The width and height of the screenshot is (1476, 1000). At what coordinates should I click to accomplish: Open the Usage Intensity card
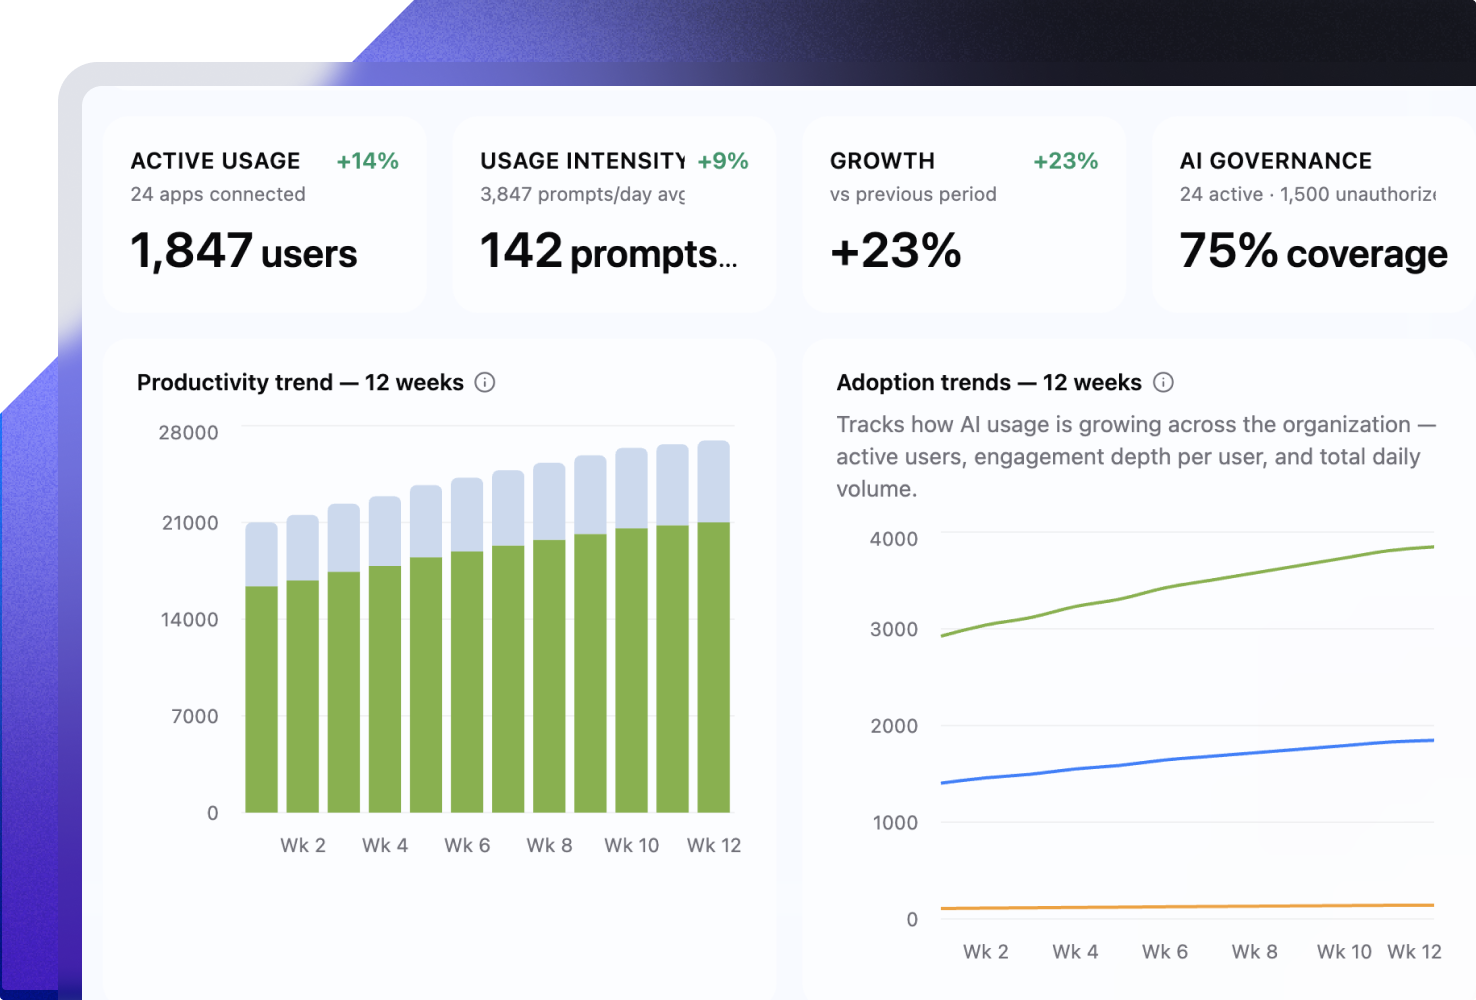(614, 215)
